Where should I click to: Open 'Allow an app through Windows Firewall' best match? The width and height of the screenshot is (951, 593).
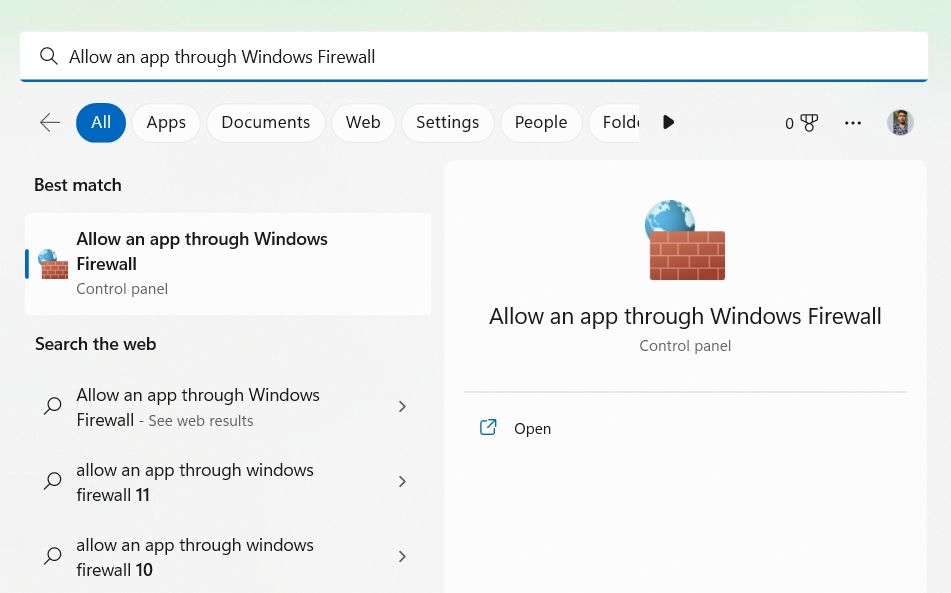point(228,264)
